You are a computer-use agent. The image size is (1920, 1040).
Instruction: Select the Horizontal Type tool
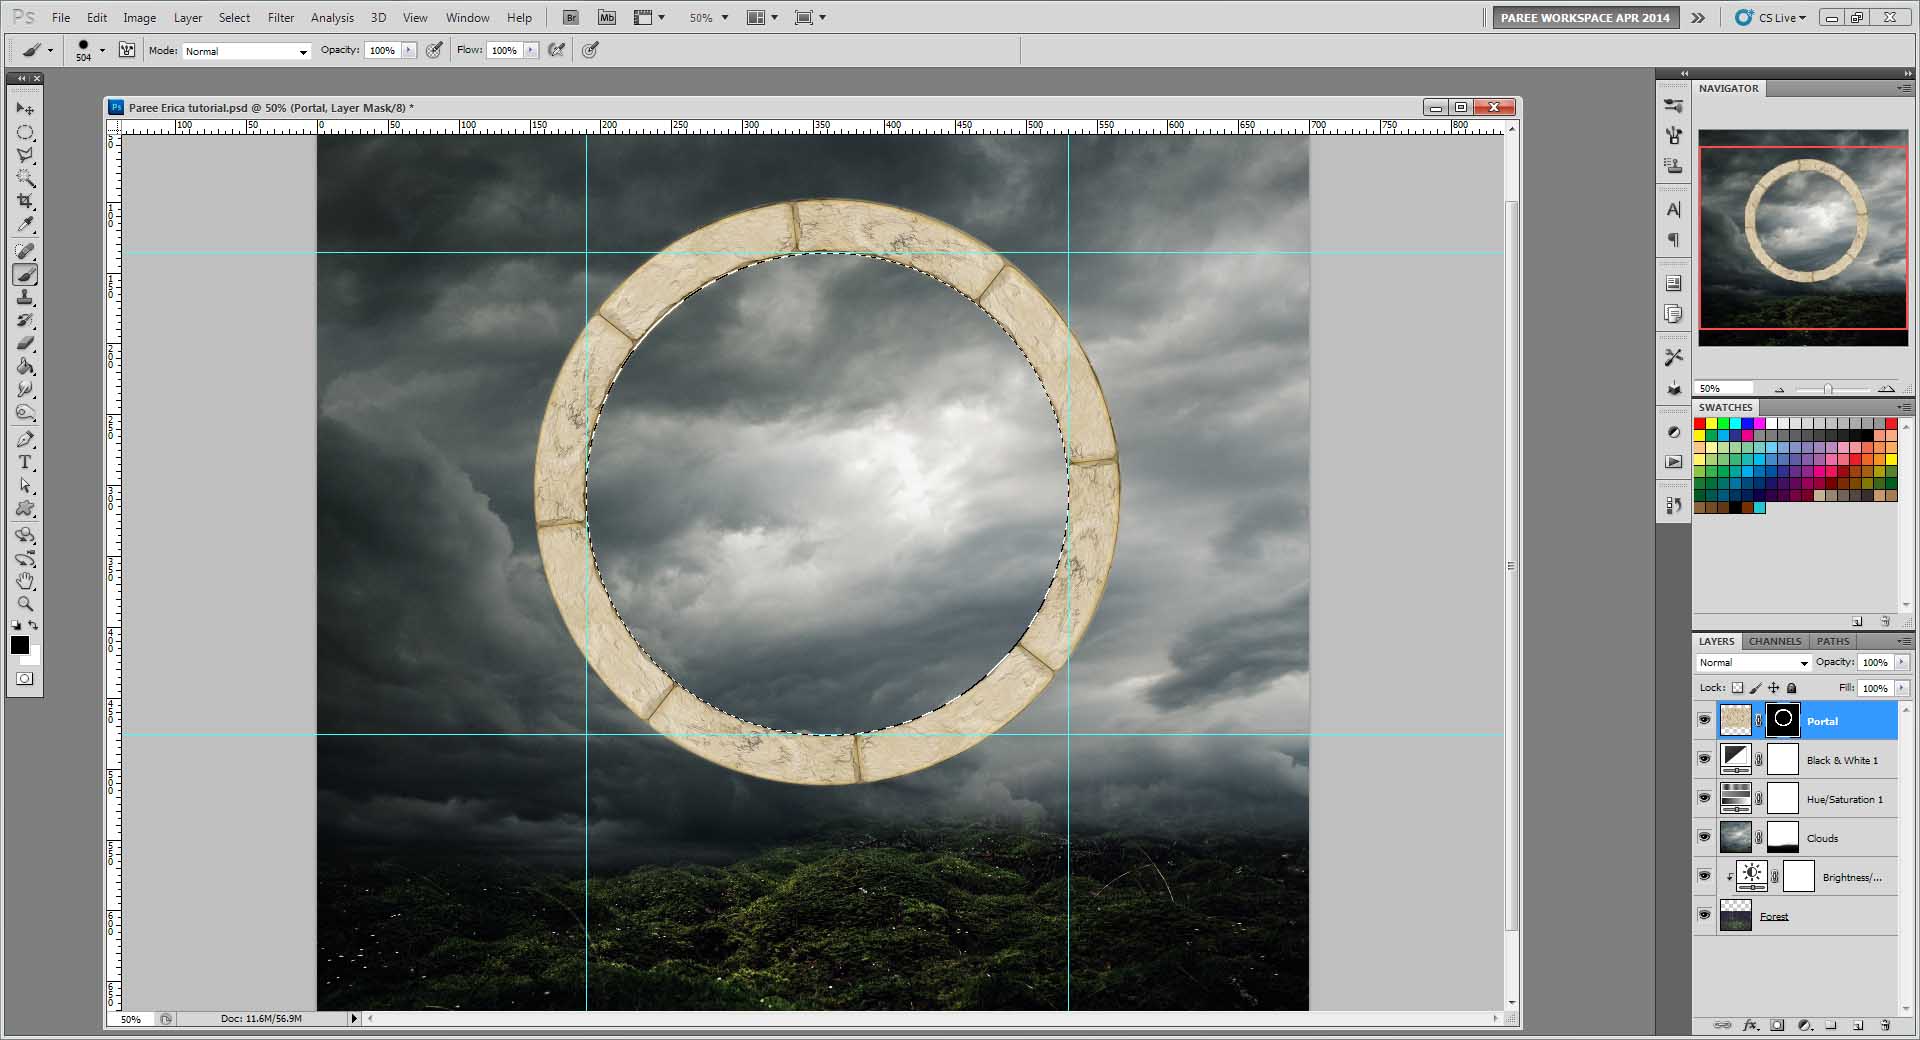click(x=25, y=462)
